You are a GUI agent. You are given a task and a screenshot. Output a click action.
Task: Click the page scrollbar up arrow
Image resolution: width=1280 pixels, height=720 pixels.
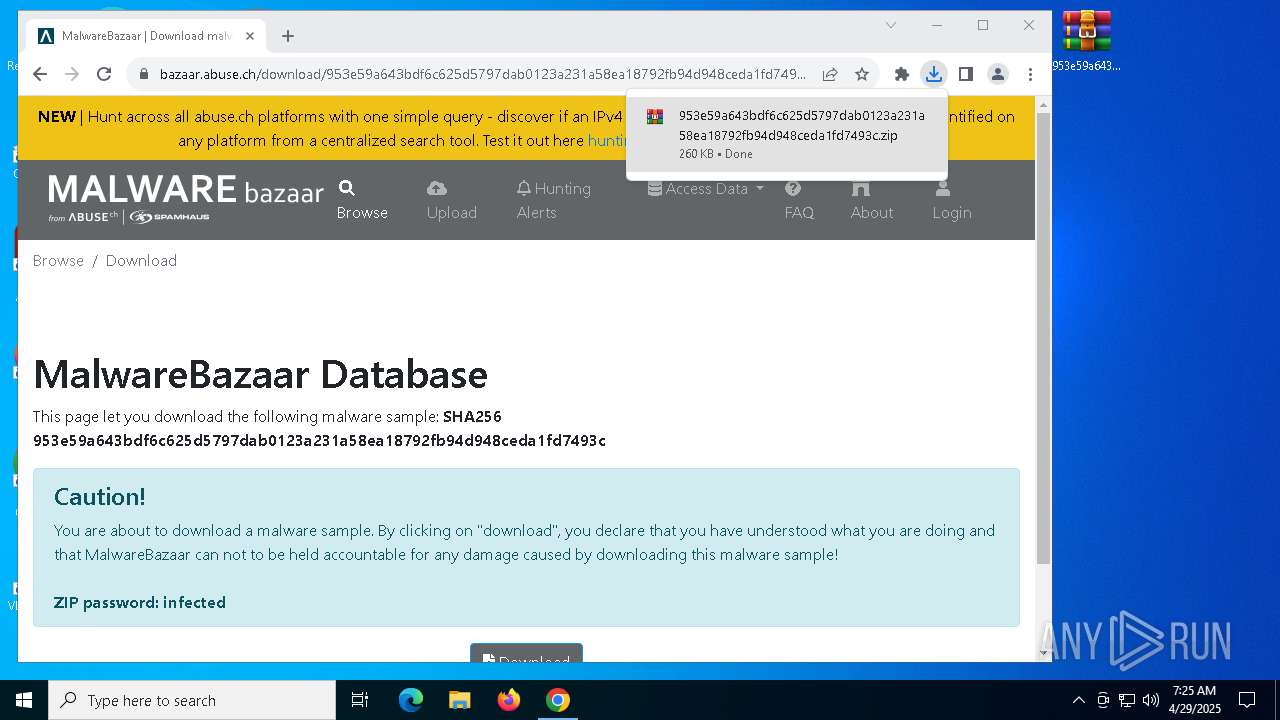coord(1043,104)
